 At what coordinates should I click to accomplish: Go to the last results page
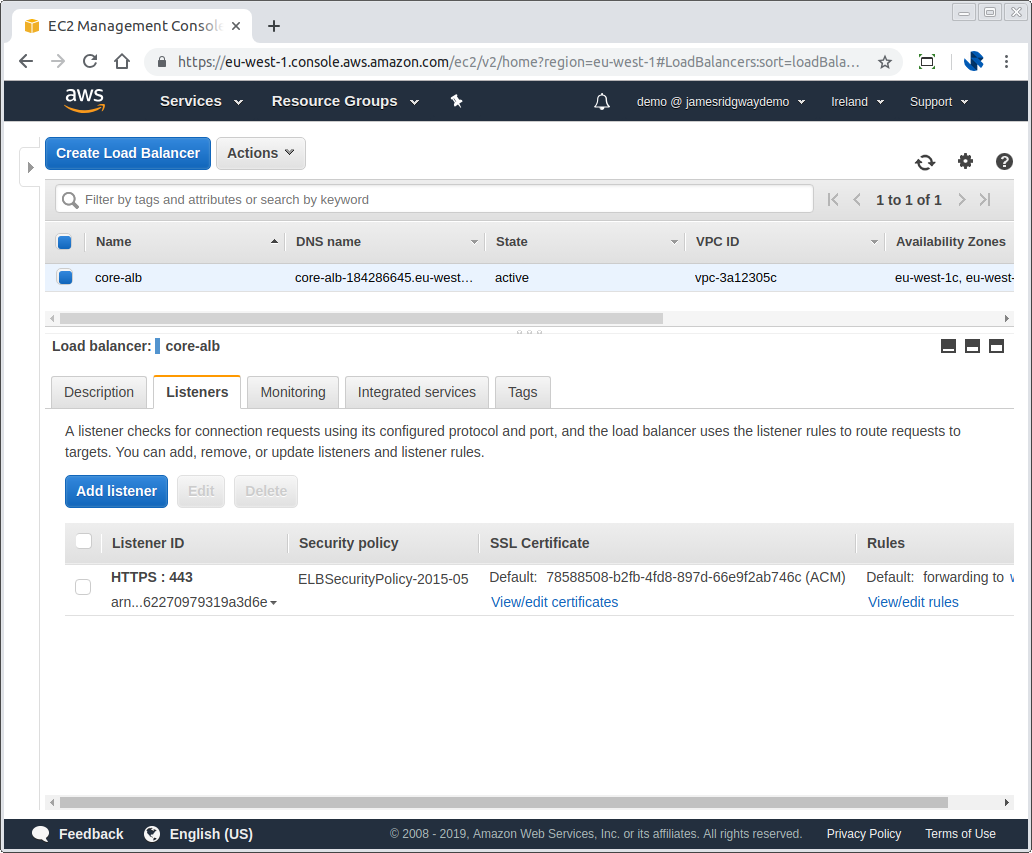coord(985,199)
